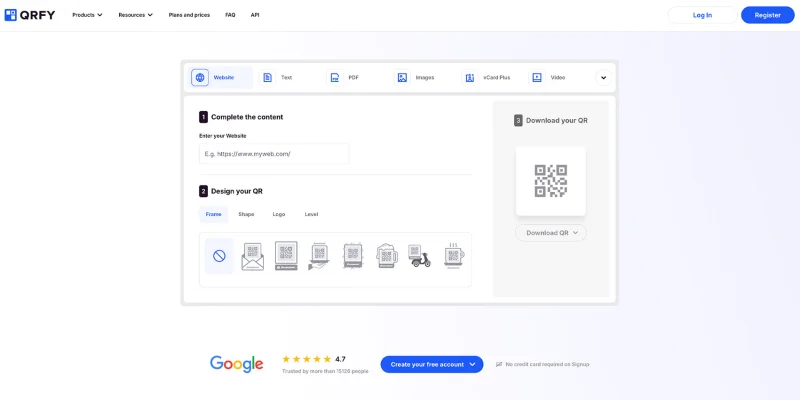
Task: Select the PDF QR type
Action: (x=345, y=77)
